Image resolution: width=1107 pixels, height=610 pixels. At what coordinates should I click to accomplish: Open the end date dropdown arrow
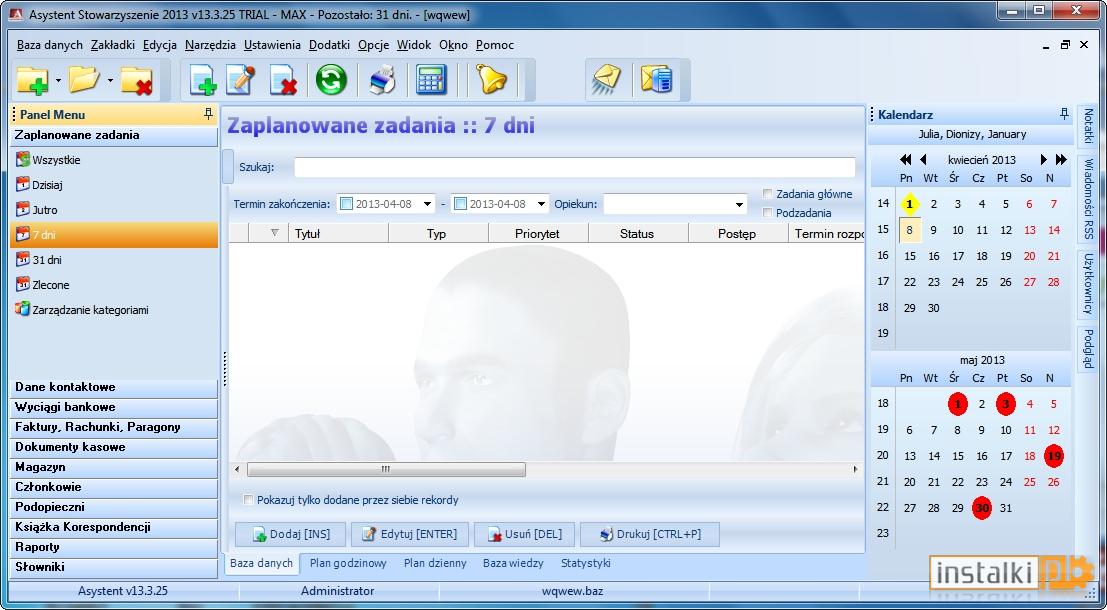(541, 204)
